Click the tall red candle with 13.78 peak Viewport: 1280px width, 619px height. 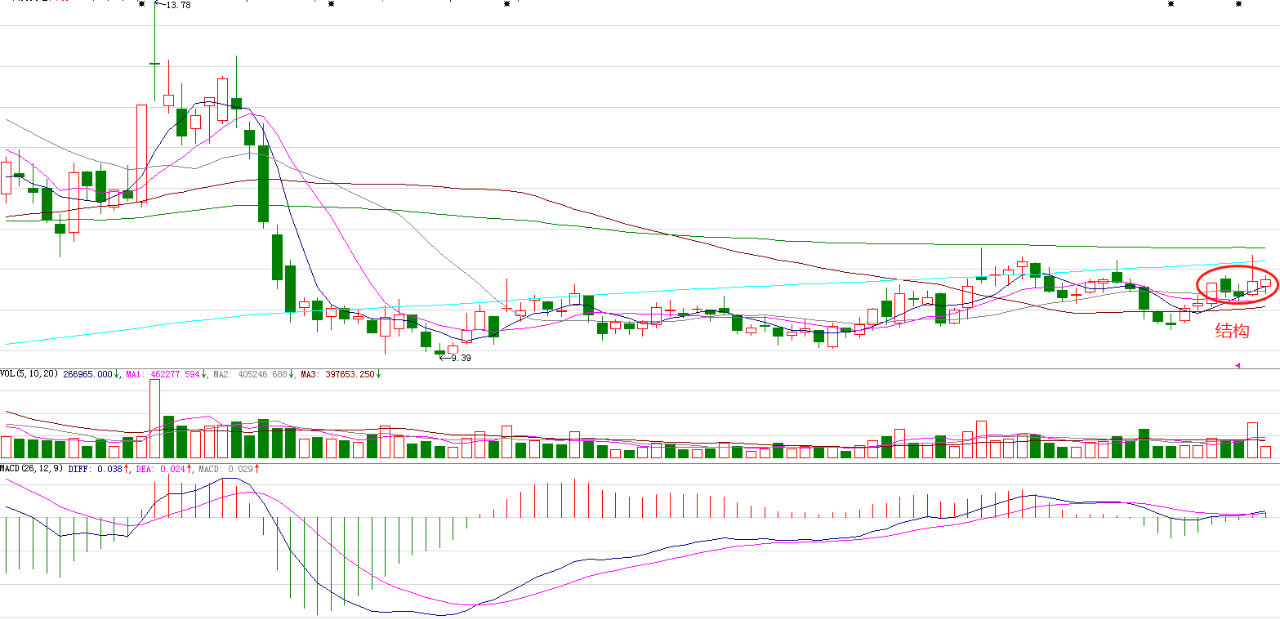click(x=141, y=154)
